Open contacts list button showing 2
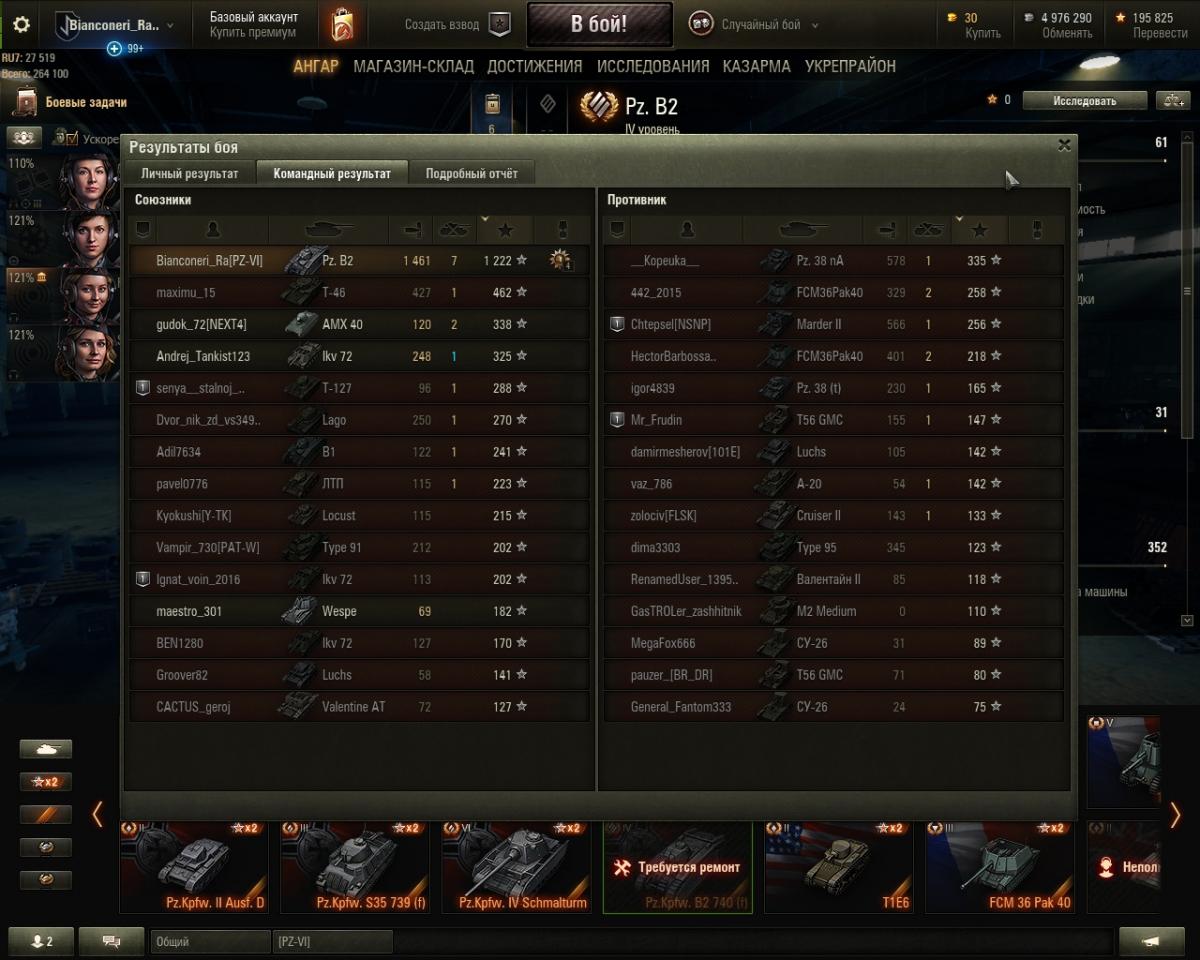 click(41, 941)
